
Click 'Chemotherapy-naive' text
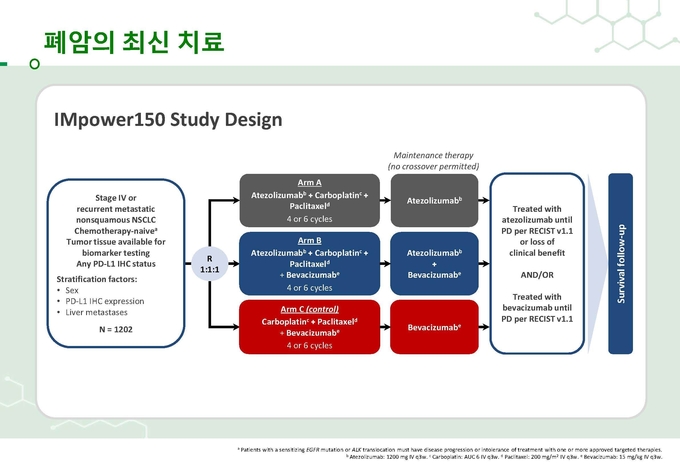115,231
